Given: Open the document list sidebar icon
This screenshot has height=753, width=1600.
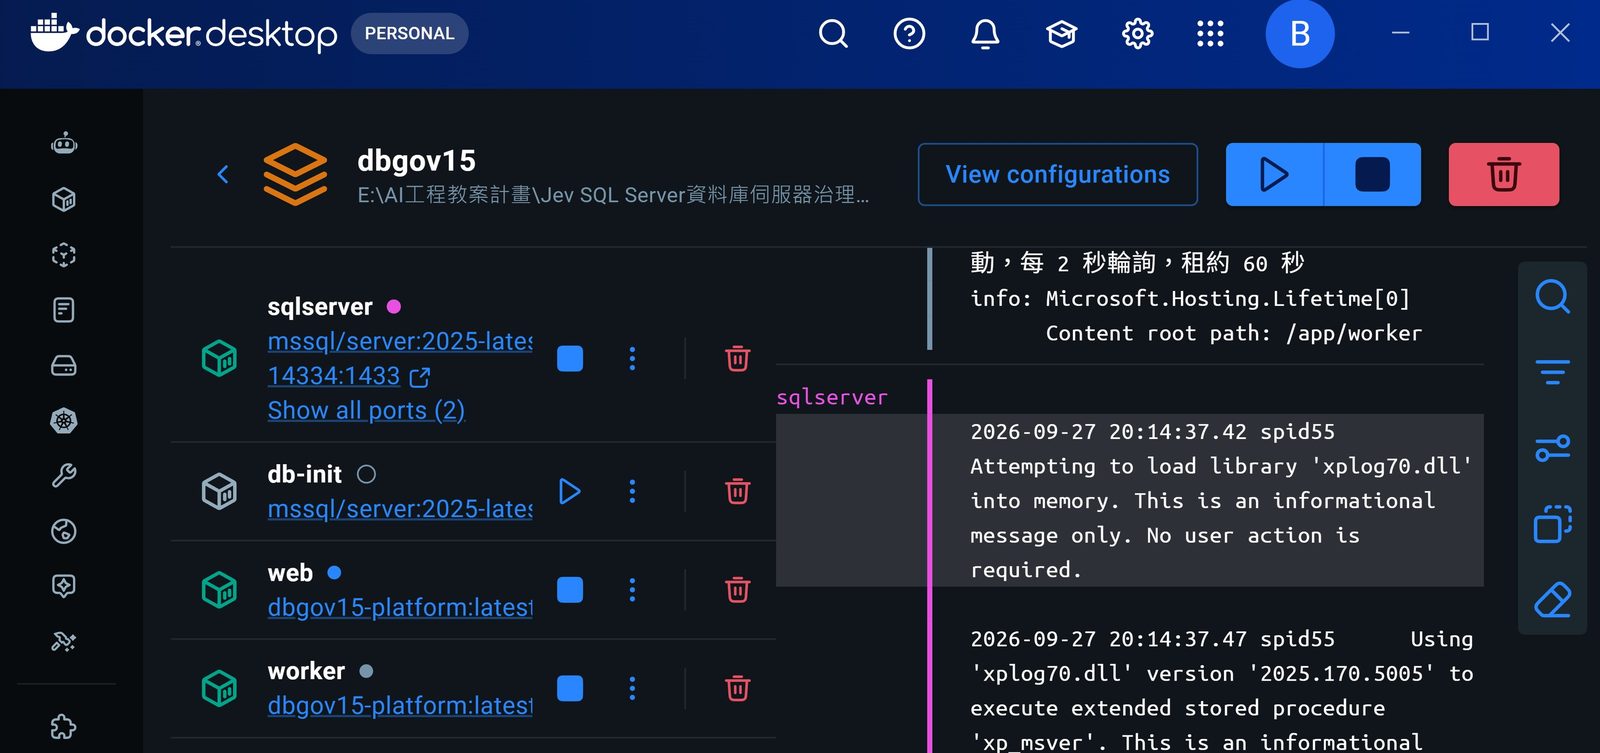Looking at the screenshot, I should point(64,310).
